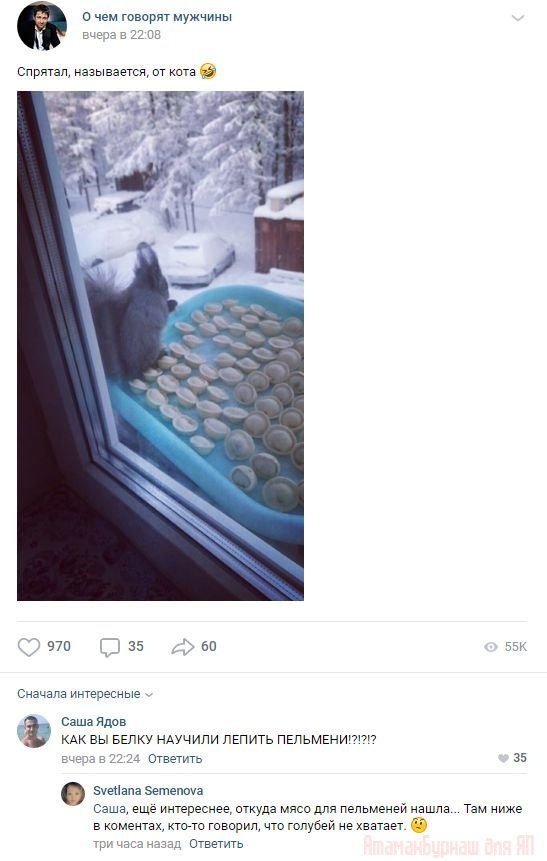Open Саша Ядов's profile name link
This screenshot has height=861, width=547.
94,722
